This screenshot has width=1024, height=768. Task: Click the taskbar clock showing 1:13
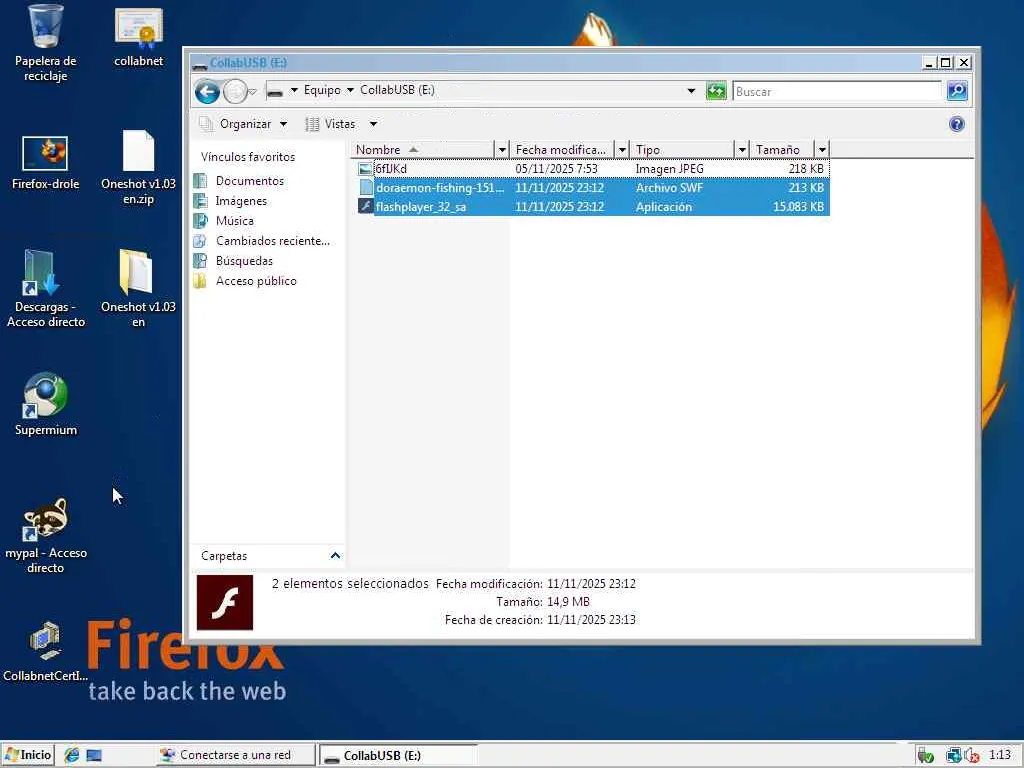pos(1000,755)
